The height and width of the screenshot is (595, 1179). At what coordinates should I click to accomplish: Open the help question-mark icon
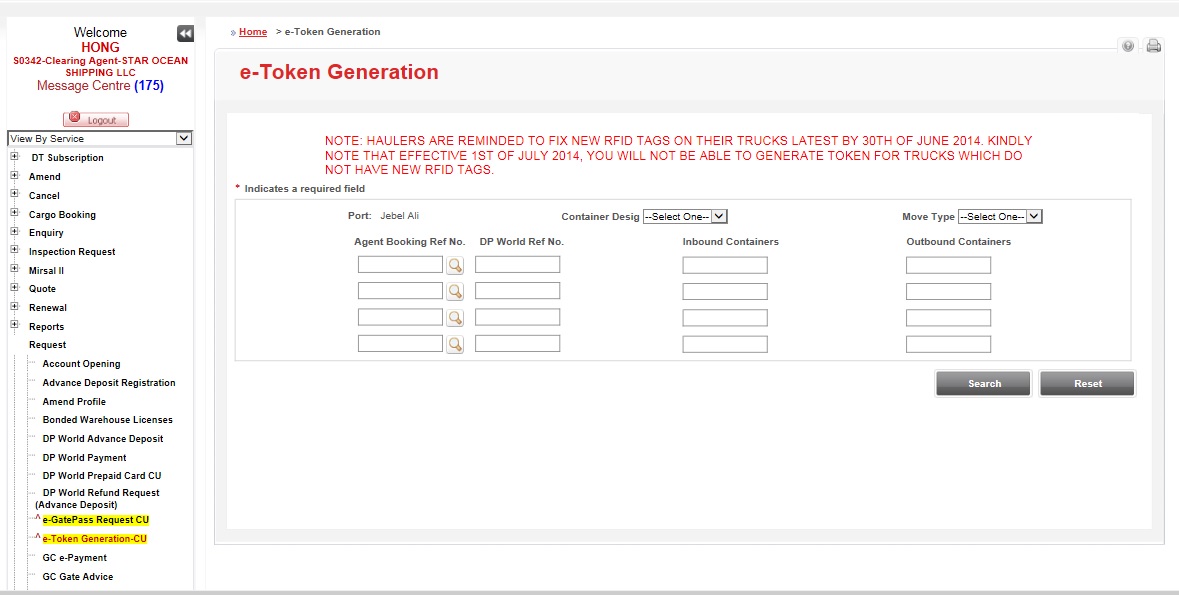click(1128, 46)
